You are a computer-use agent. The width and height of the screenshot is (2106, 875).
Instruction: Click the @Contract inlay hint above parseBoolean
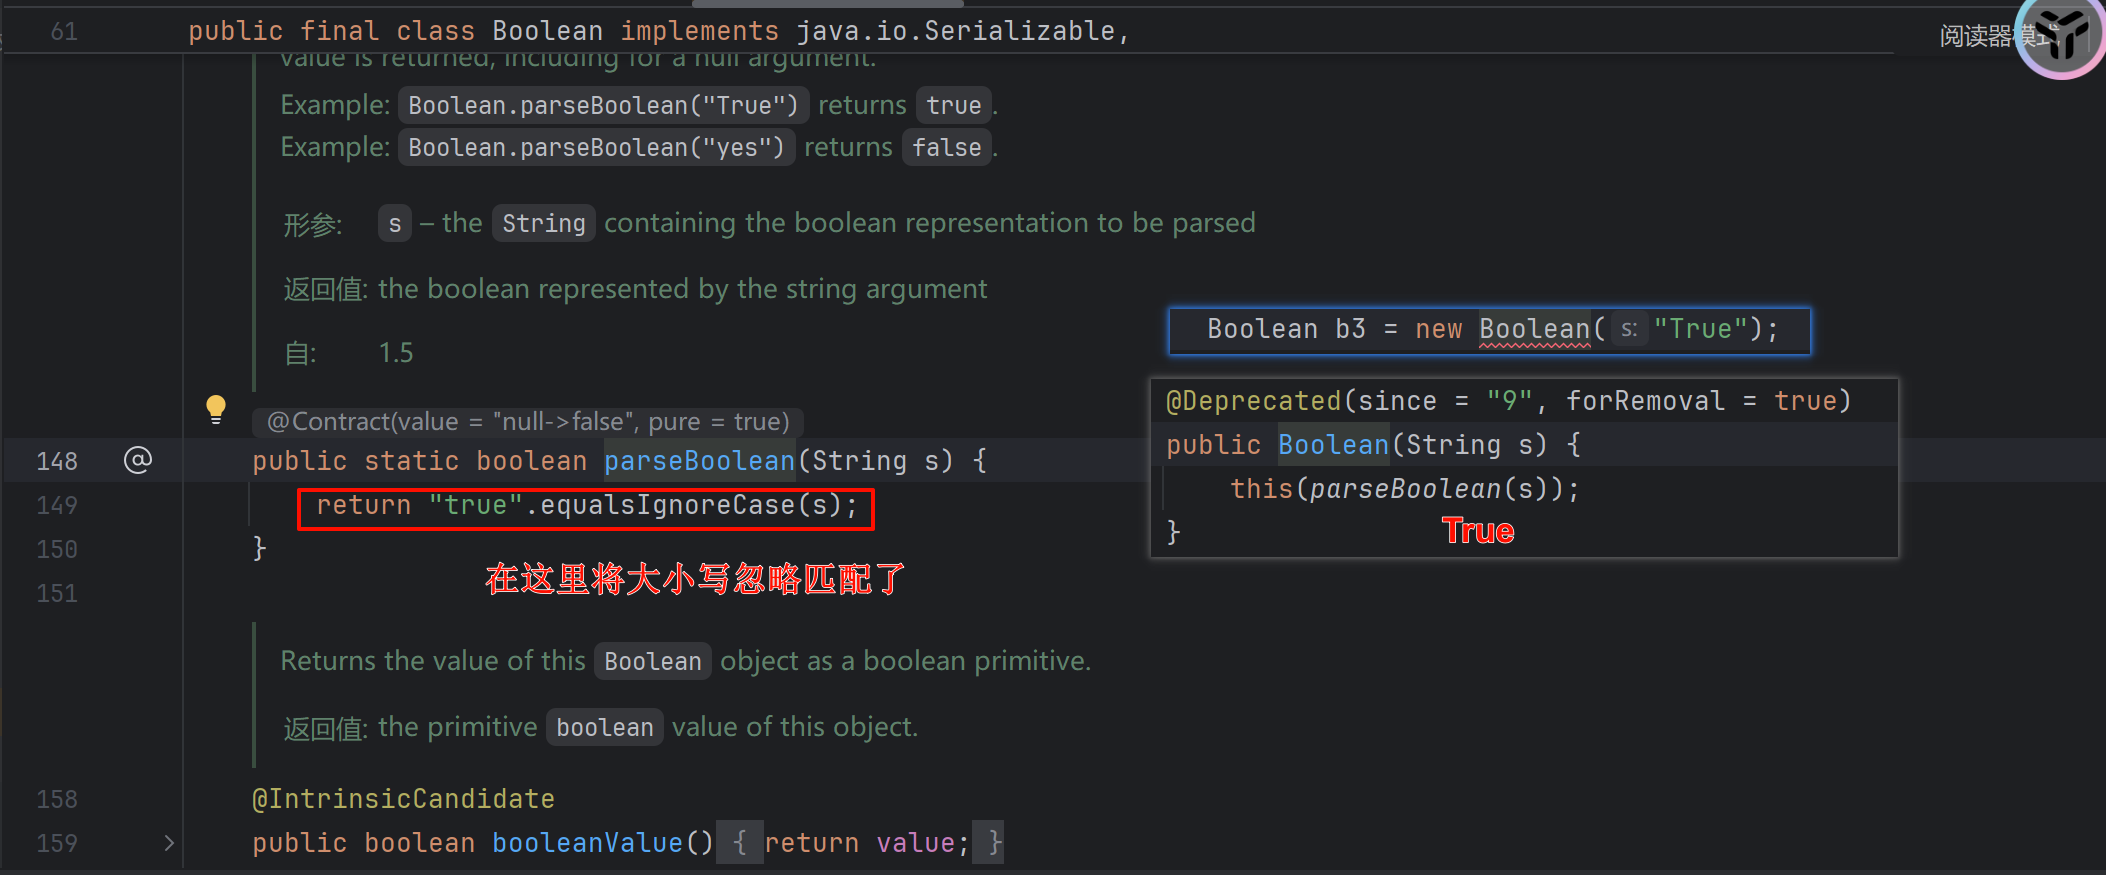point(528,422)
